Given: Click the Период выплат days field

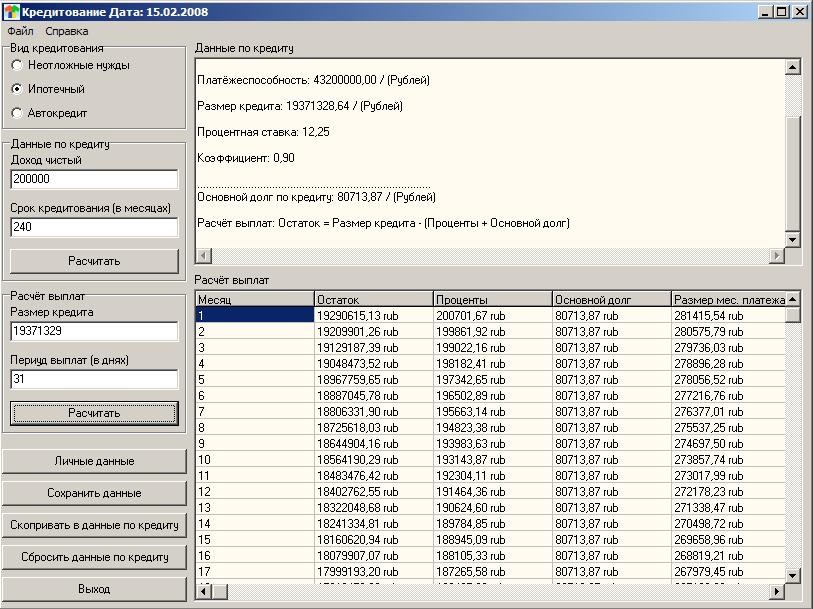Looking at the screenshot, I should point(94,379).
